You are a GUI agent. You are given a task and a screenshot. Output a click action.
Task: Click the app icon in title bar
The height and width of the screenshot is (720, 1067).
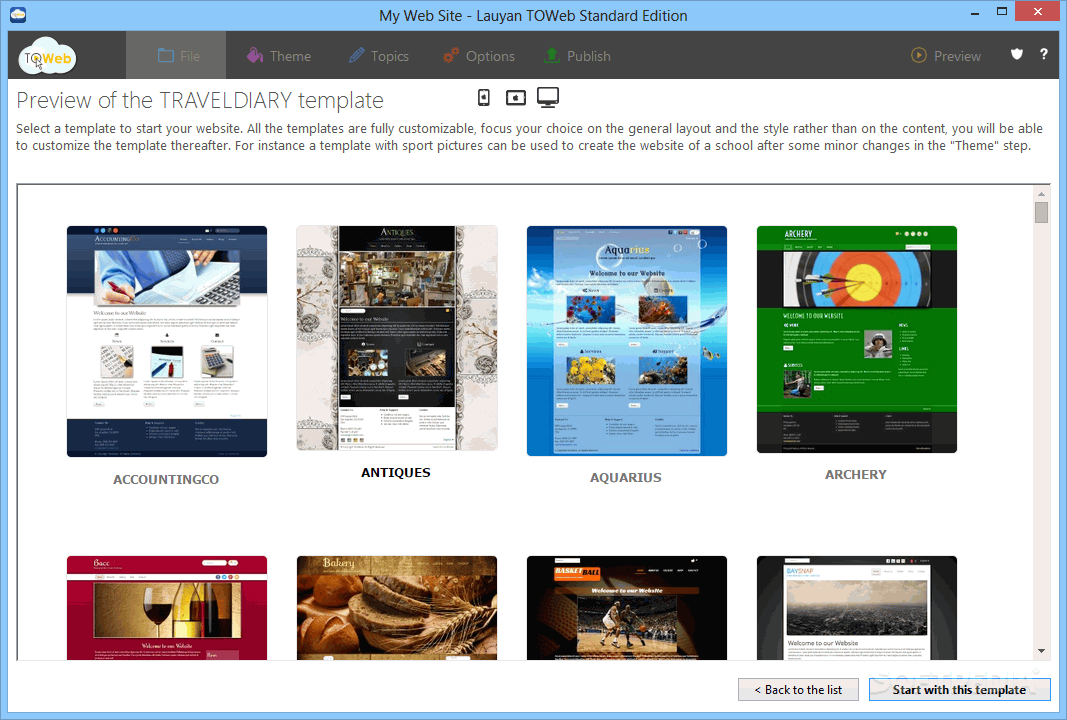[x=18, y=14]
